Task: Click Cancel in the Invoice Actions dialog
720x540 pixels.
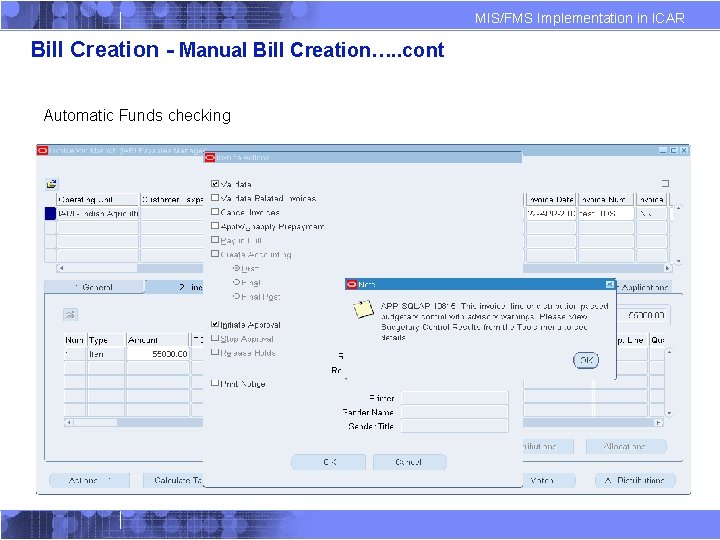Action: [x=409, y=462]
